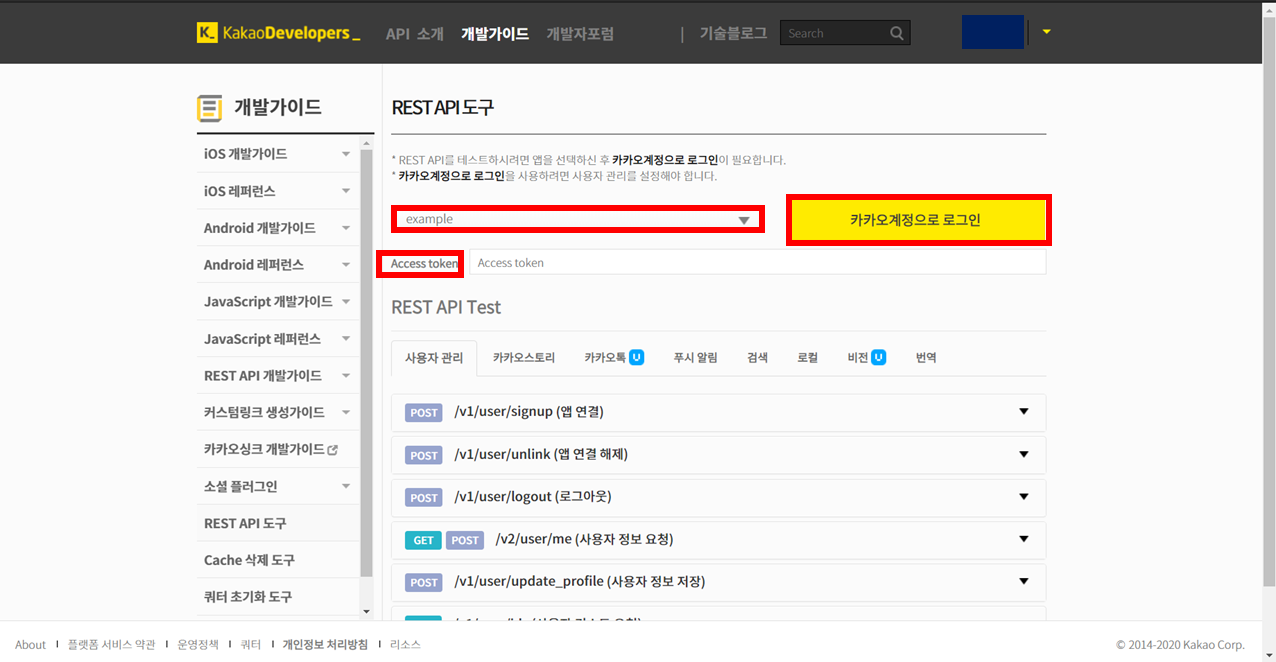Click the U badge on the 비전 tab
The width and height of the screenshot is (1276, 662).
tap(878, 357)
